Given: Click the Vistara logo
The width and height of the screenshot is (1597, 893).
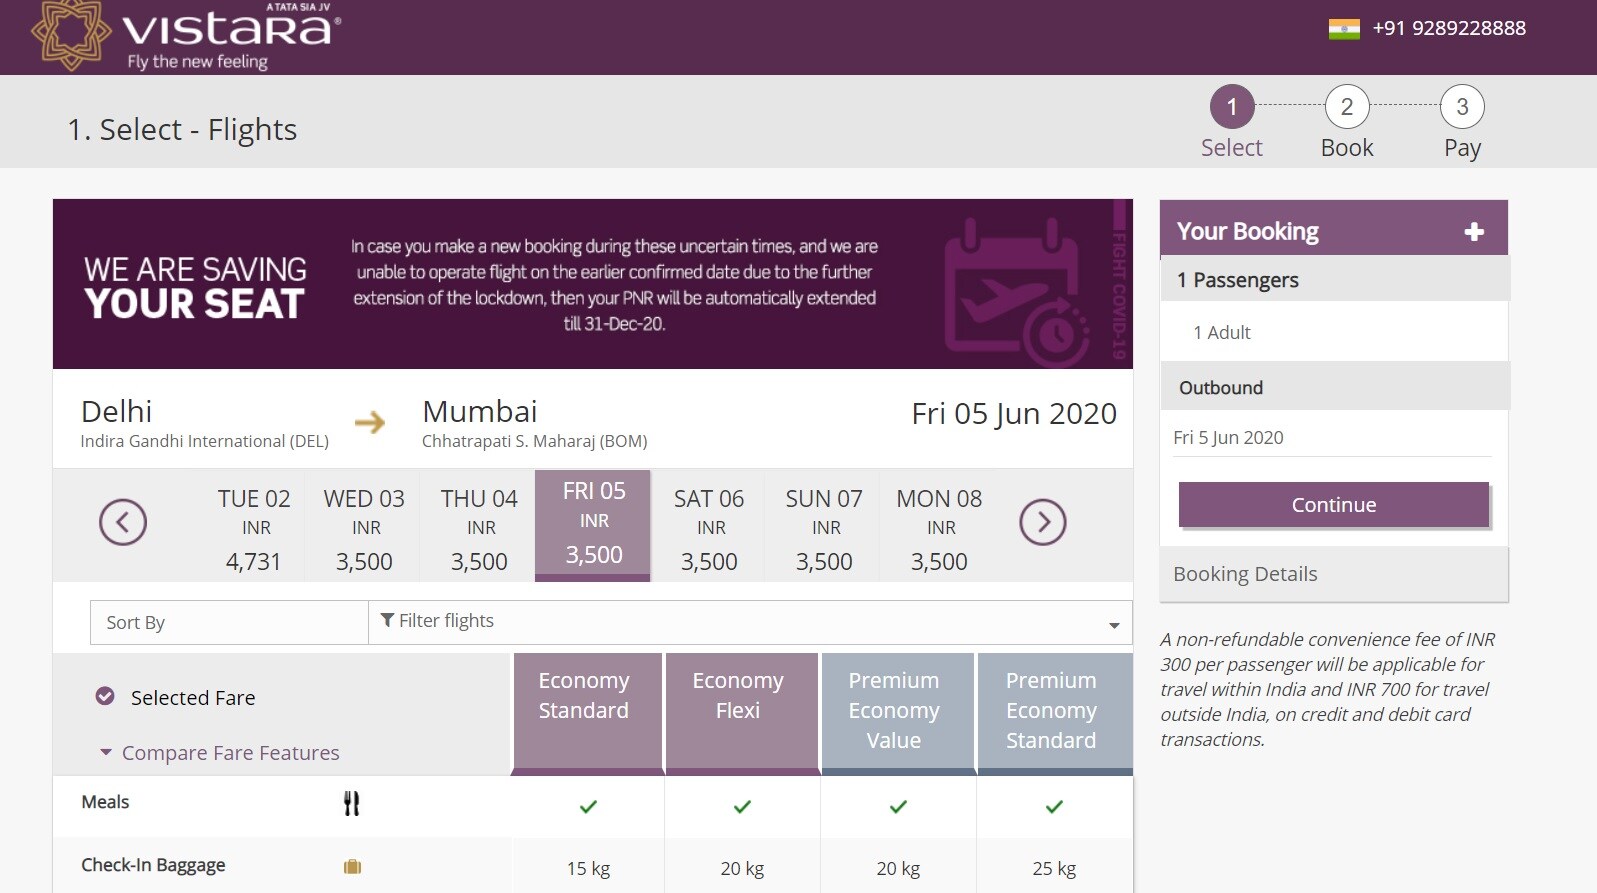Looking at the screenshot, I should pyautogui.click(x=186, y=36).
